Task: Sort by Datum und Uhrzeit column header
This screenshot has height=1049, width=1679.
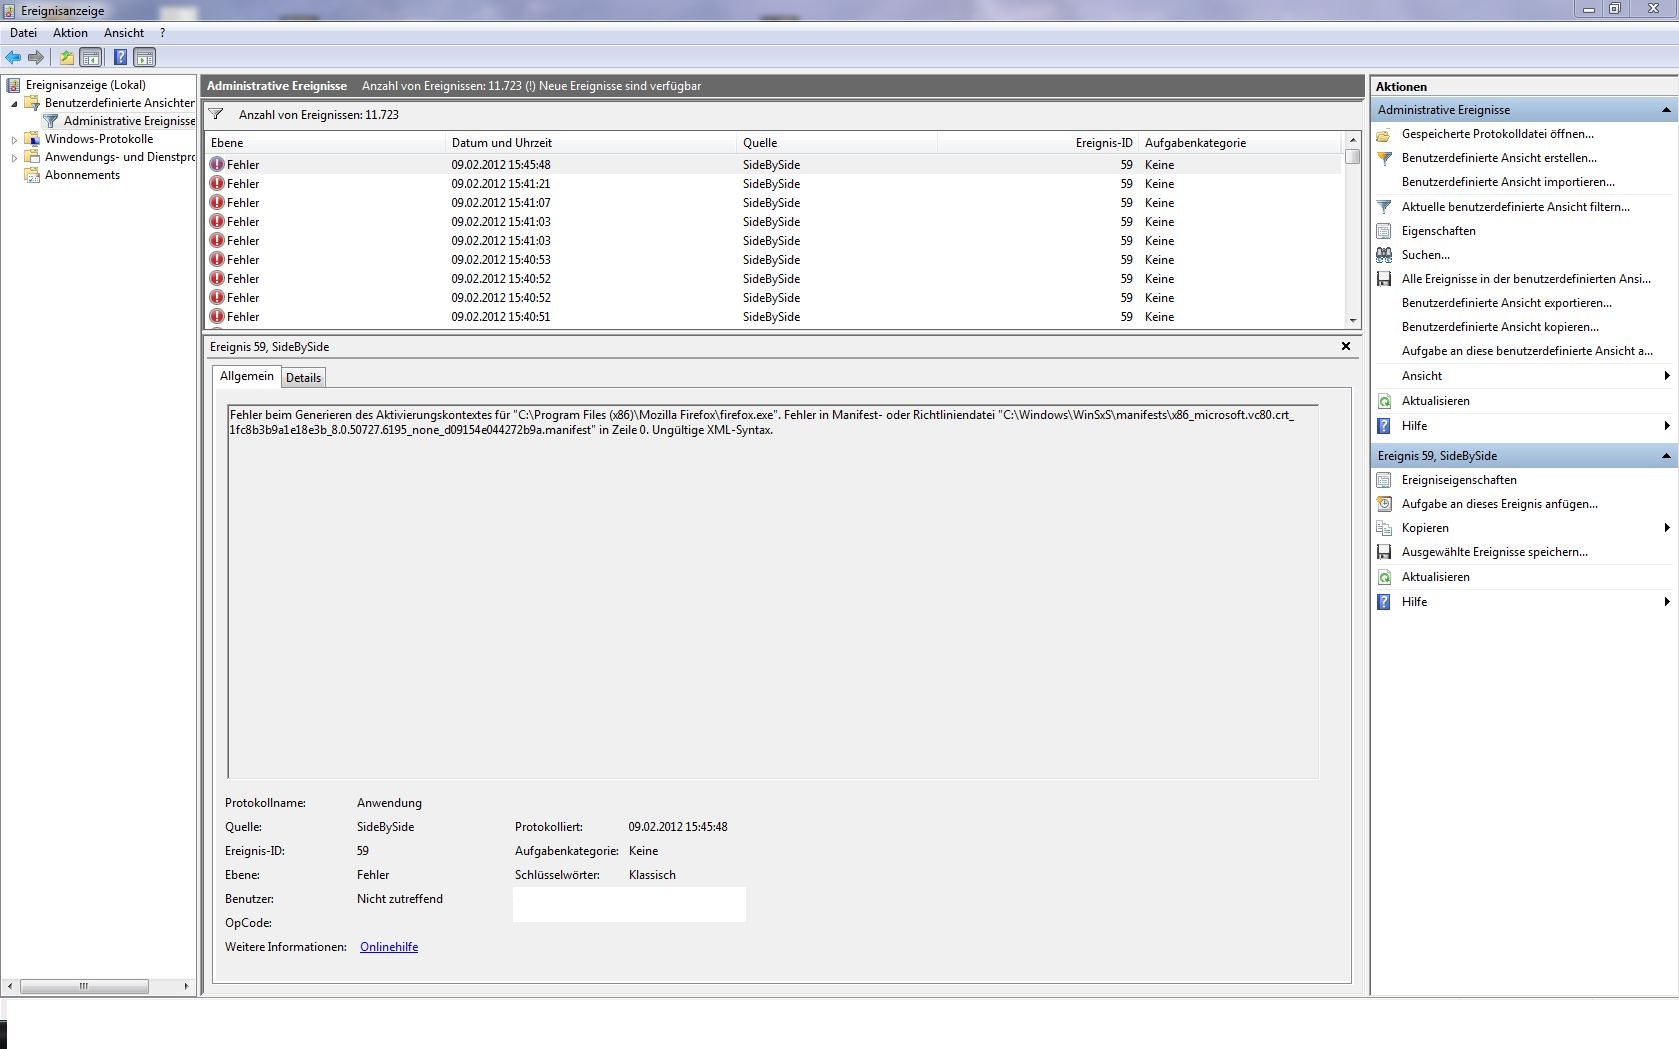Action: click(591, 143)
